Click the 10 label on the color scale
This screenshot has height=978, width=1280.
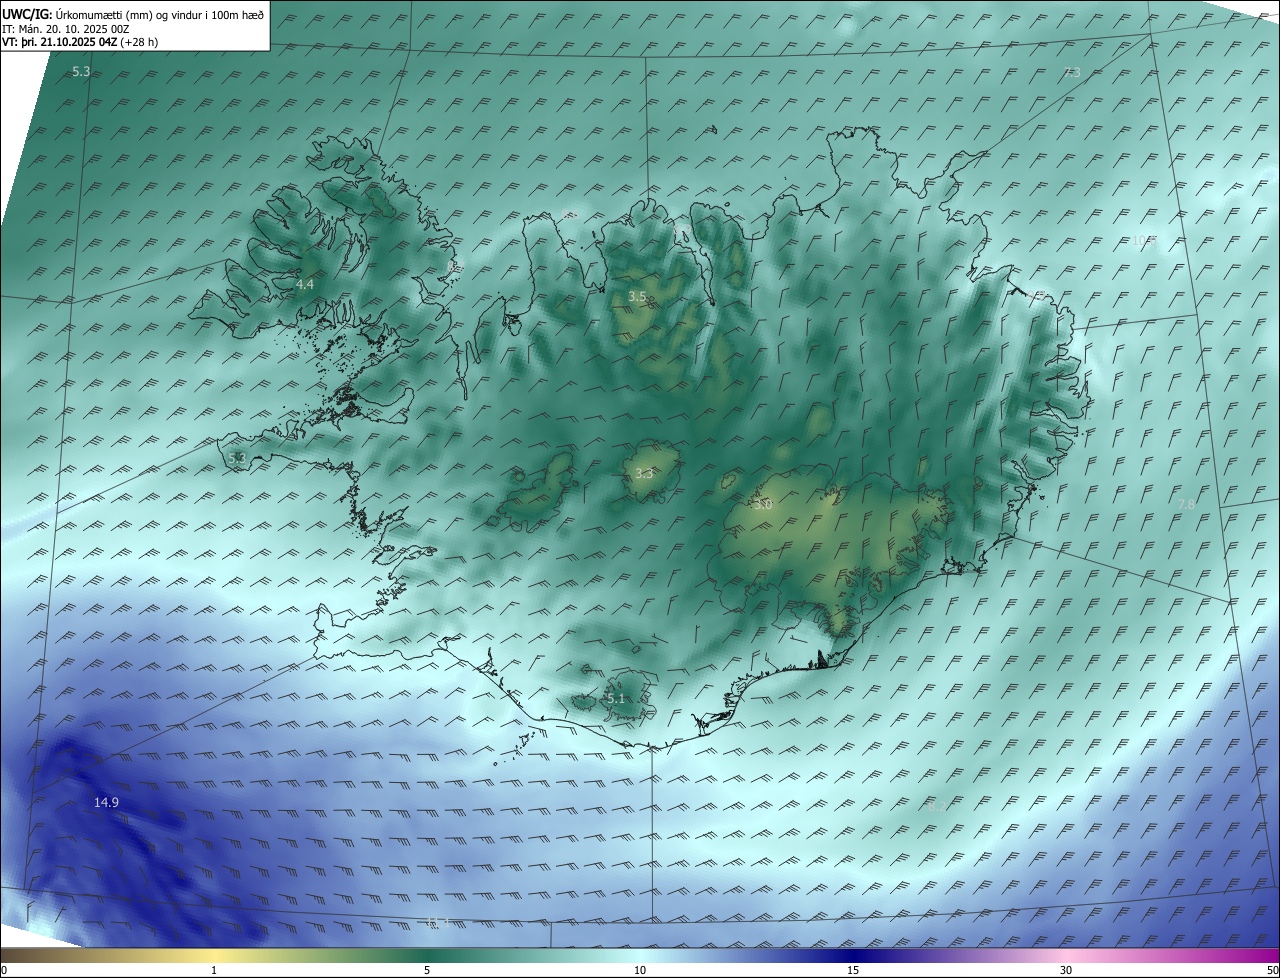[x=640, y=970]
